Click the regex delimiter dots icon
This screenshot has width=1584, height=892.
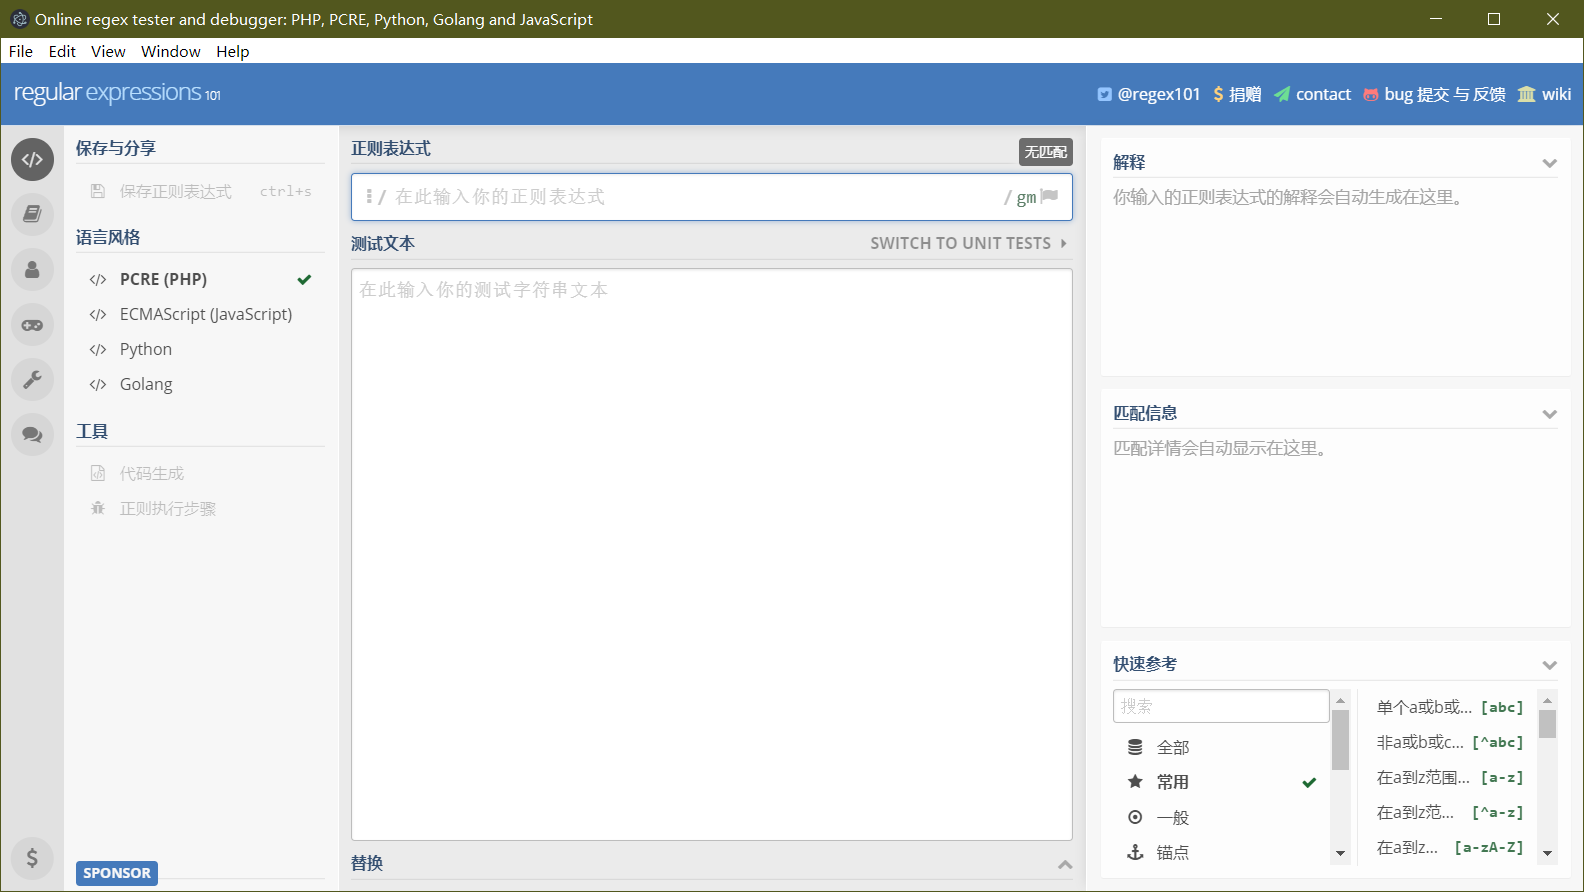(x=369, y=197)
